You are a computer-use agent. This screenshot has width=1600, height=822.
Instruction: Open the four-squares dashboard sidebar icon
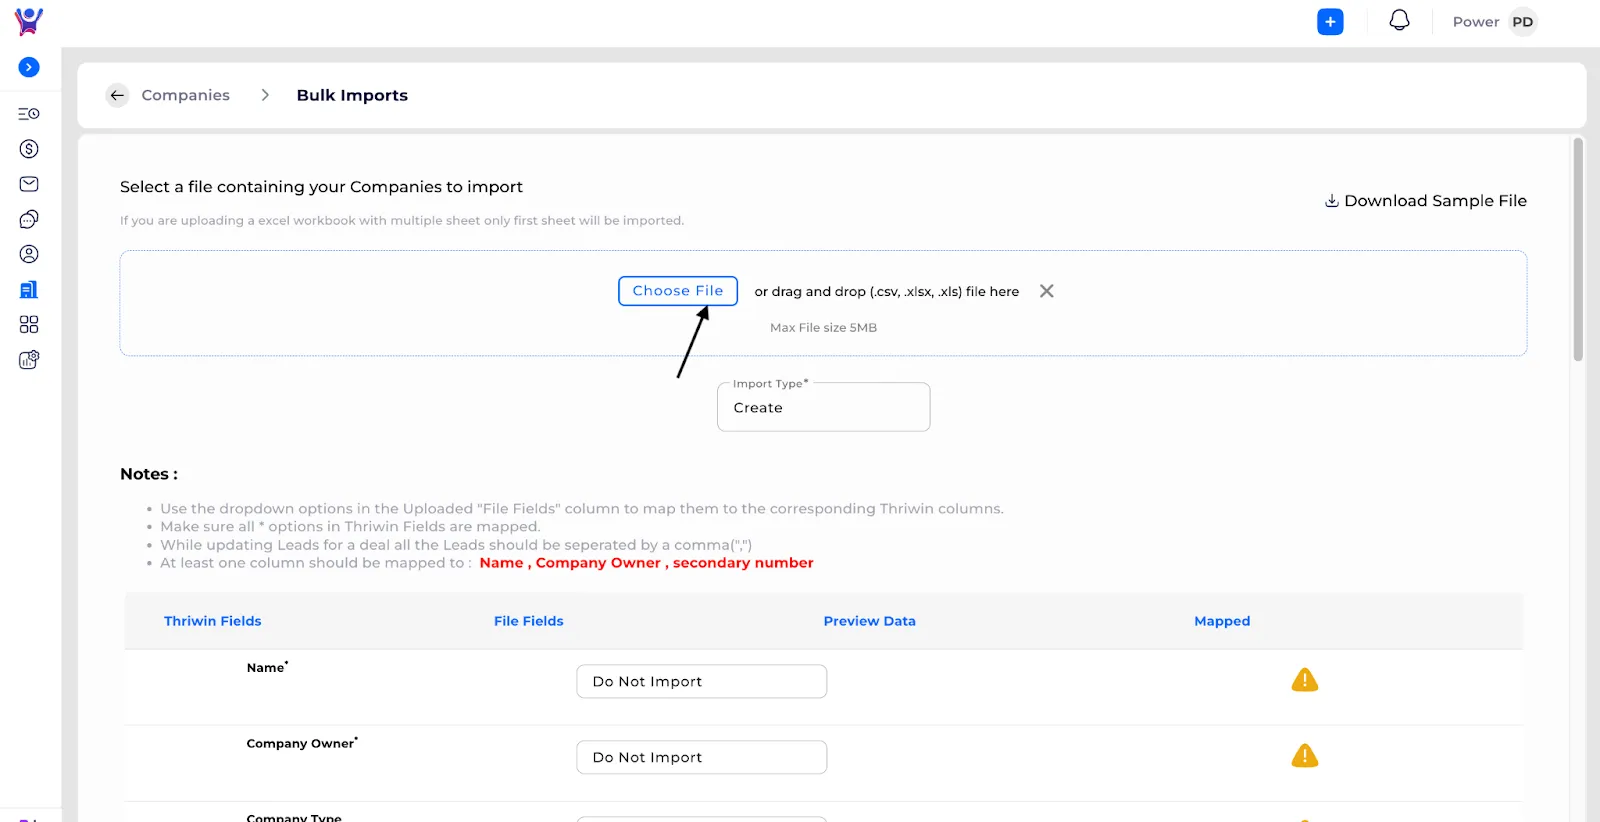tap(29, 324)
